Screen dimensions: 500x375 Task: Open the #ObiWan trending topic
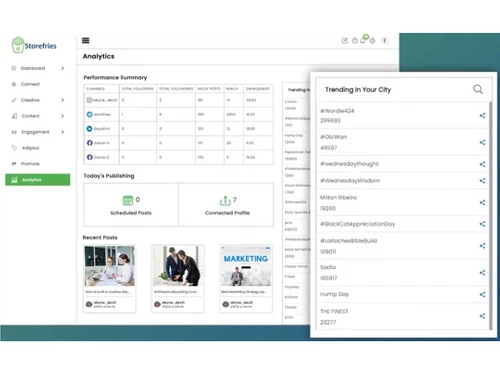point(333,137)
